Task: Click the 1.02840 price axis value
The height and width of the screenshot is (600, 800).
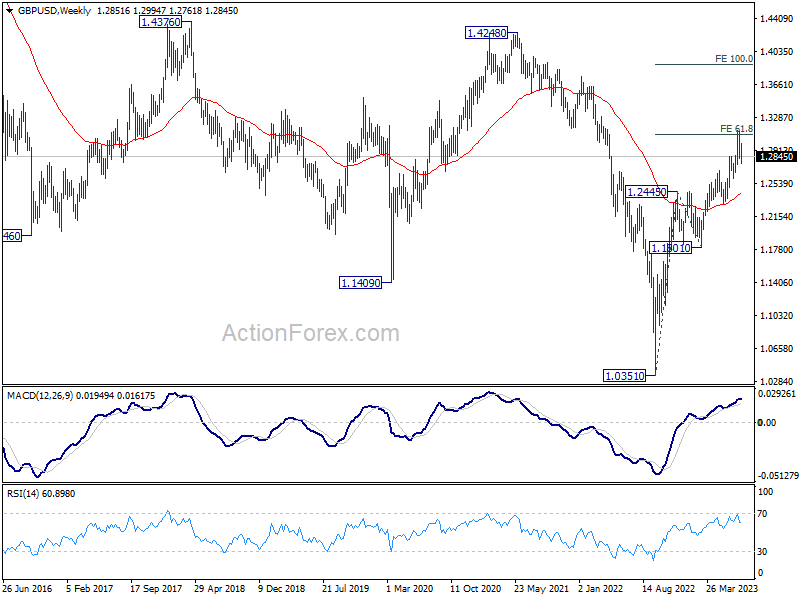Action: click(776, 382)
